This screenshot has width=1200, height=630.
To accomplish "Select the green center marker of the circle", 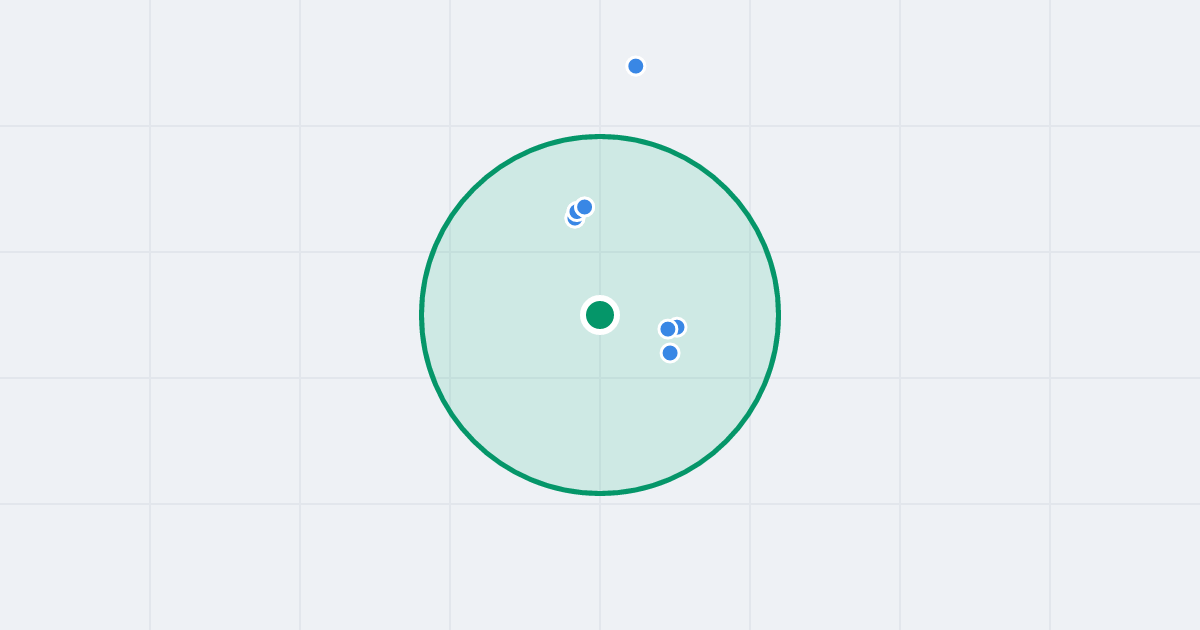I will point(600,315).
